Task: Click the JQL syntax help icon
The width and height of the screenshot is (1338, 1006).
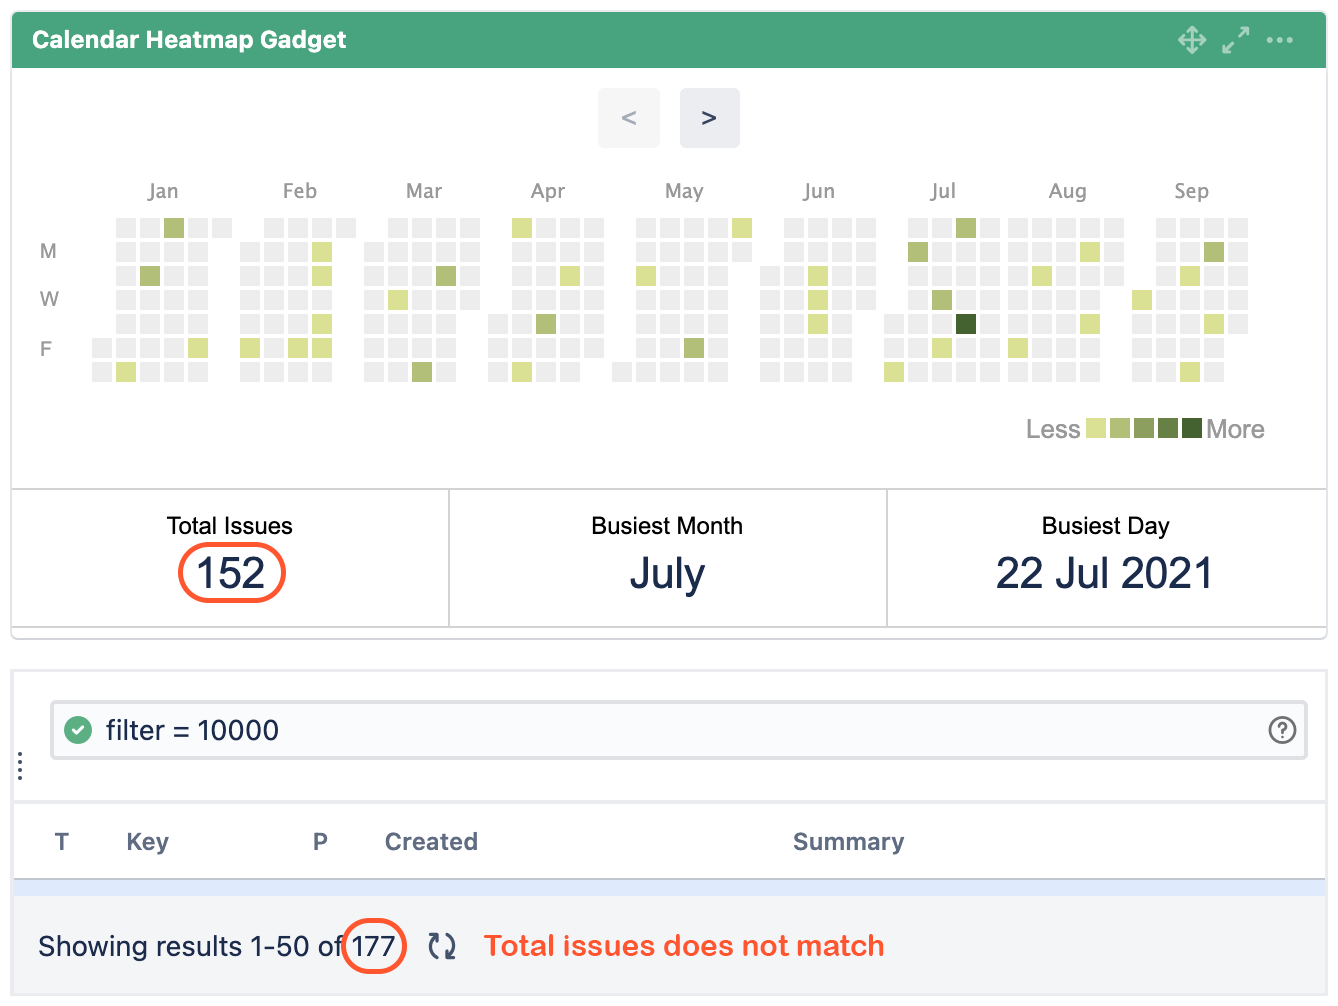Action: coord(1281,730)
